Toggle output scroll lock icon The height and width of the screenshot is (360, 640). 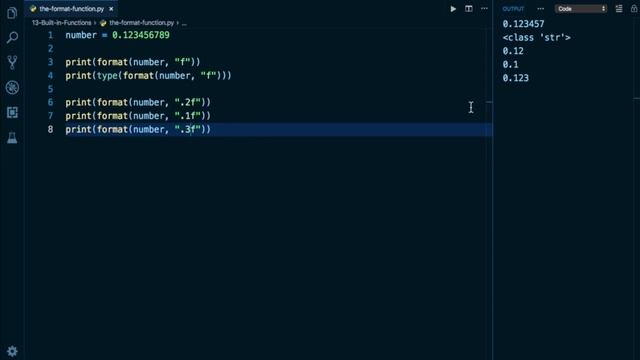tap(634, 9)
